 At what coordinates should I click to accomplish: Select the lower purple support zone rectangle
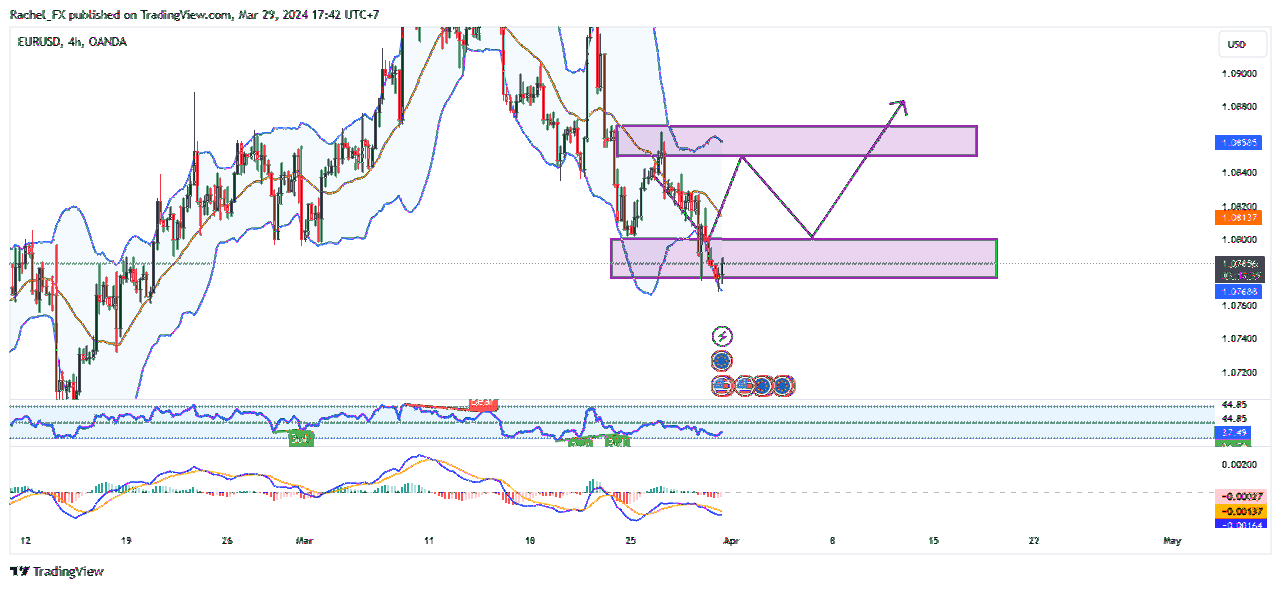804,258
